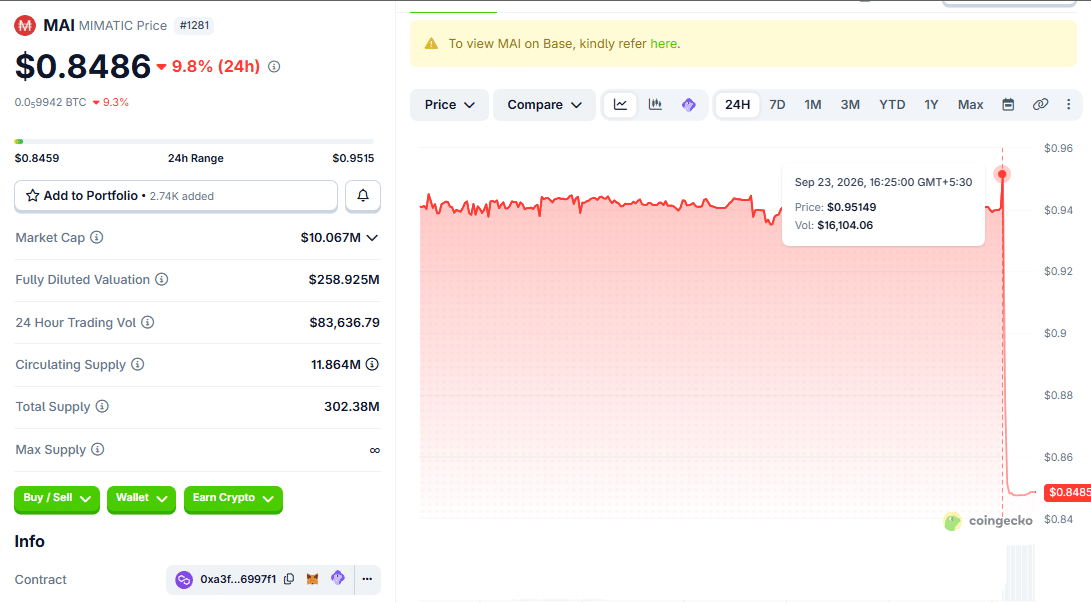This screenshot has height=603, width=1091.
Task: Open the Compare dropdown
Action: click(544, 104)
